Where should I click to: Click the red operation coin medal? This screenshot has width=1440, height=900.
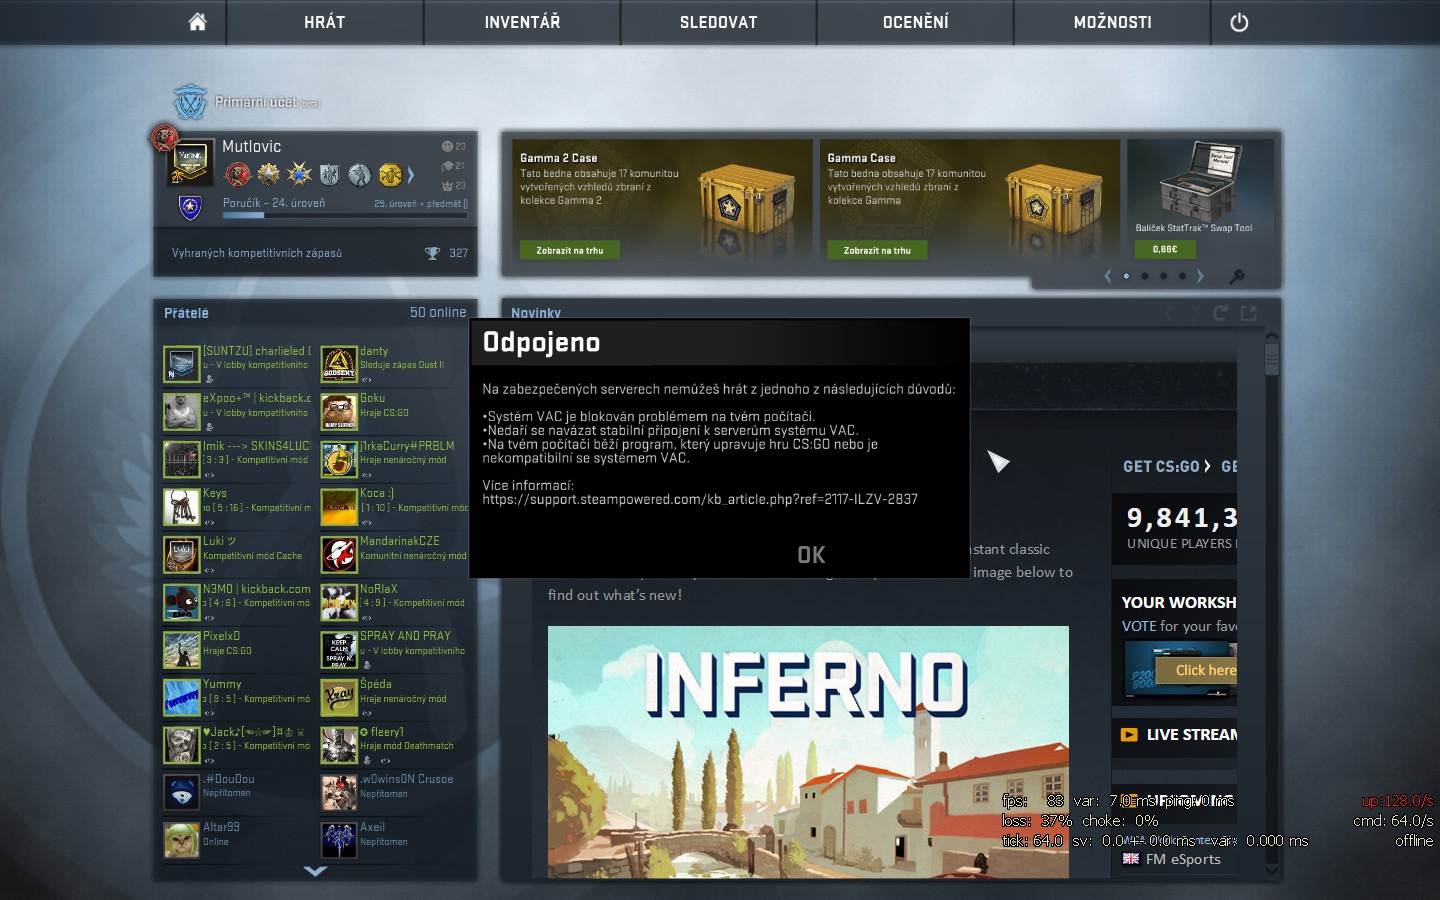[x=238, y=175]
